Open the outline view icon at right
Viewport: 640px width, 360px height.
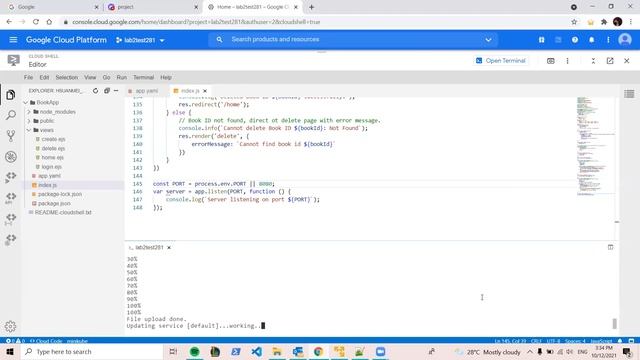pyautogui.click(x=629, y=94)
